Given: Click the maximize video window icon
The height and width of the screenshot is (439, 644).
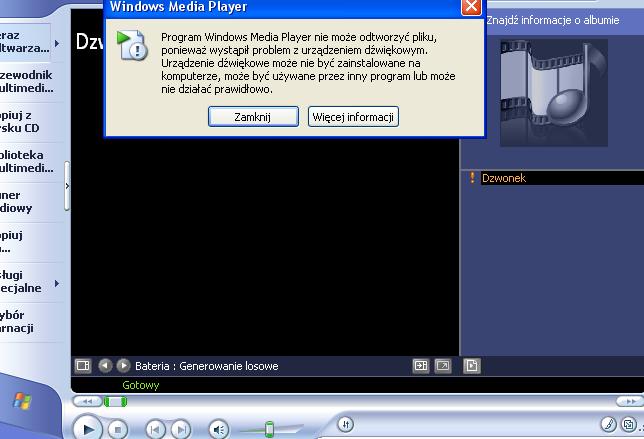Looking at the screenshot, I should tap(421, 365).
